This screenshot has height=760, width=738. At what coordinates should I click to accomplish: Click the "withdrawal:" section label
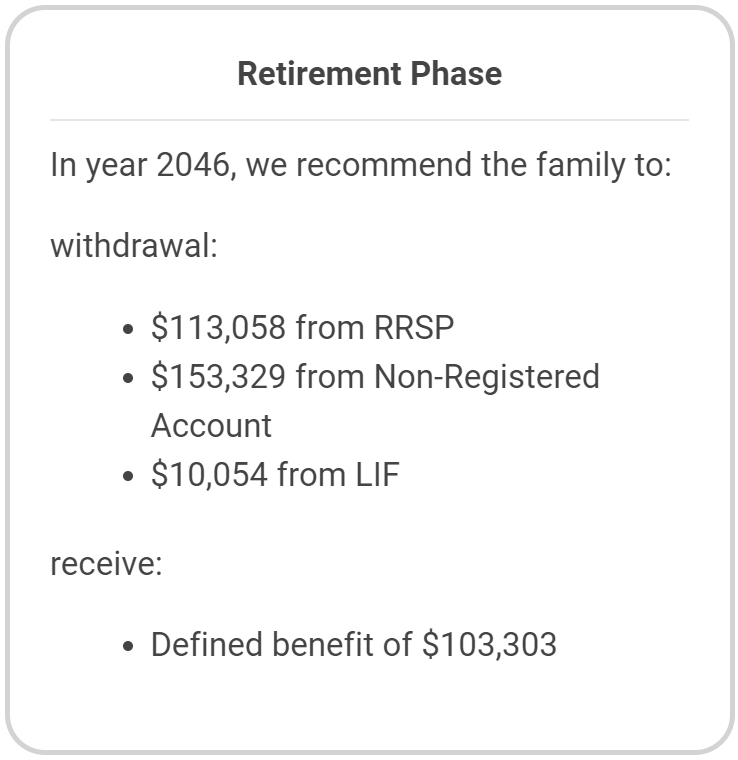point(134,245)
